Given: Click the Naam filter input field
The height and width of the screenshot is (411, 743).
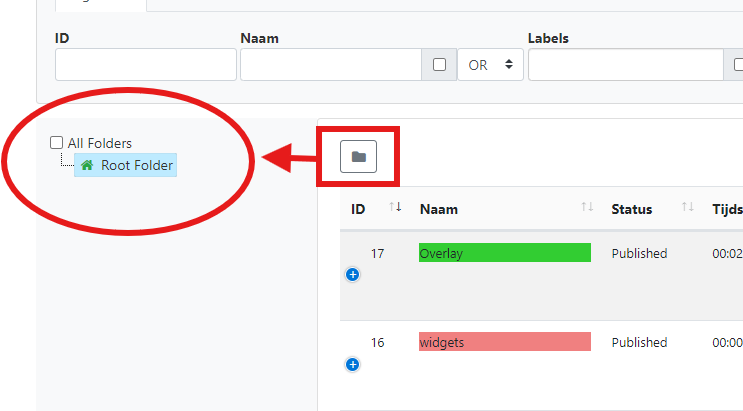Looking at the screenshot, I should coord(331,64).
